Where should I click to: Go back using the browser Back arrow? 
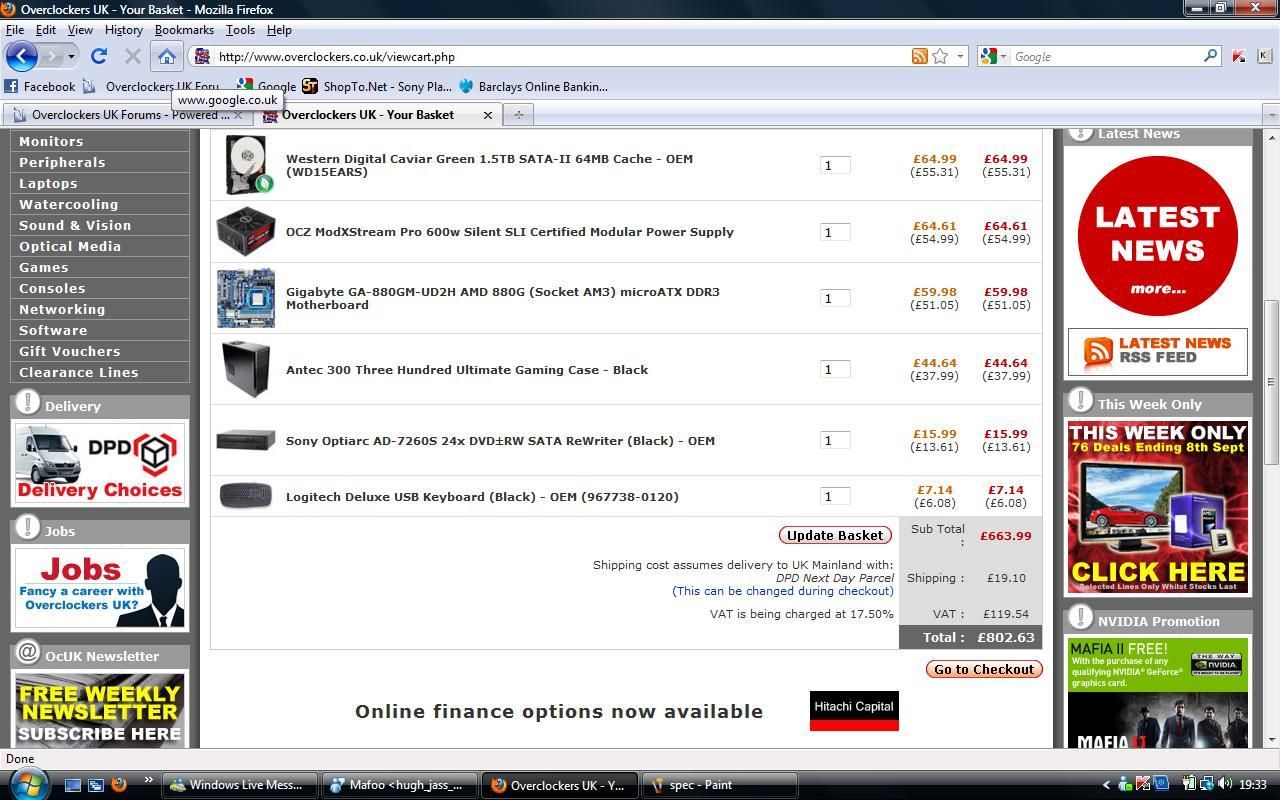pos(22,56)
